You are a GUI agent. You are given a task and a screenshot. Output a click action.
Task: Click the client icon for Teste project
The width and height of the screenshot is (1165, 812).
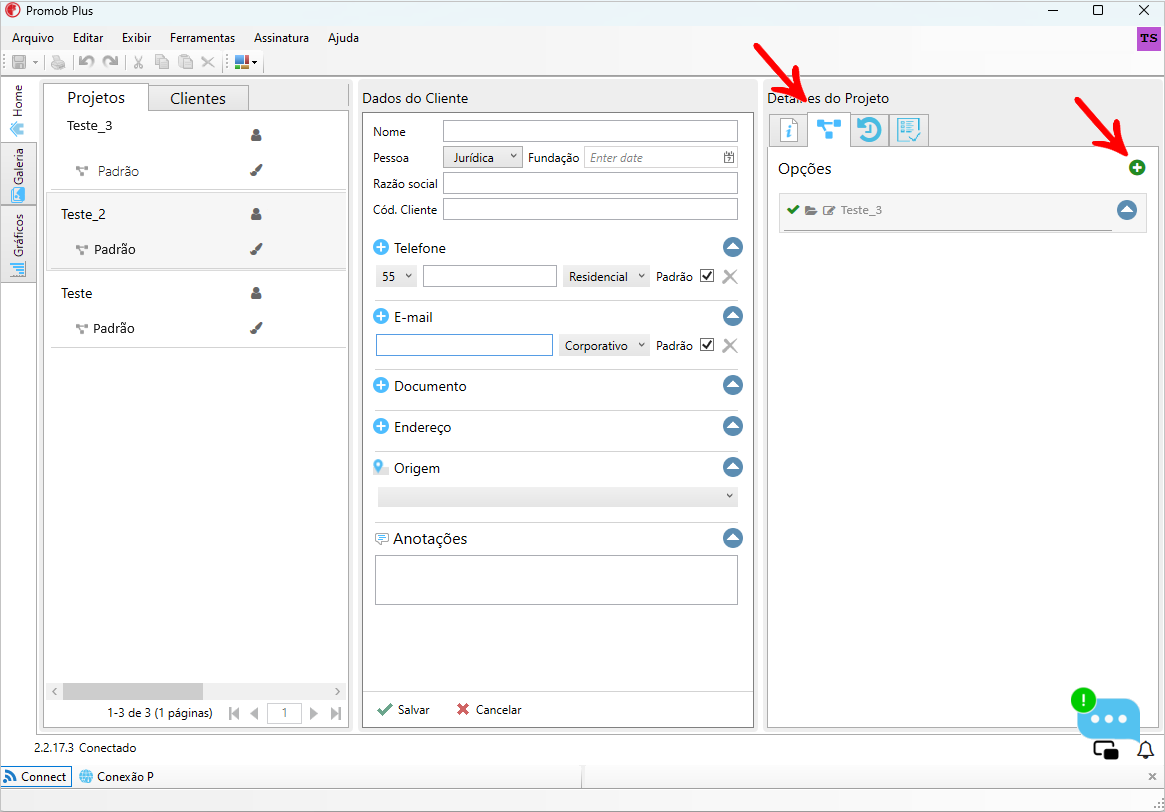pyautogui.click(x=256, y=293)
